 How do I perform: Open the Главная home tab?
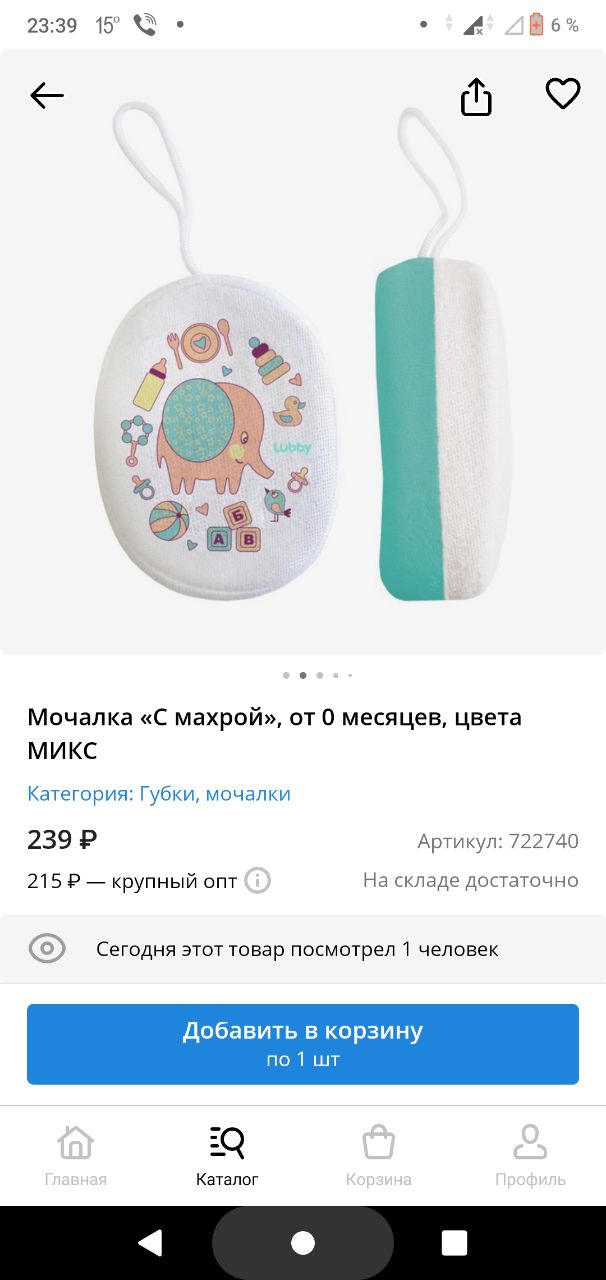tap(76, 1157)
